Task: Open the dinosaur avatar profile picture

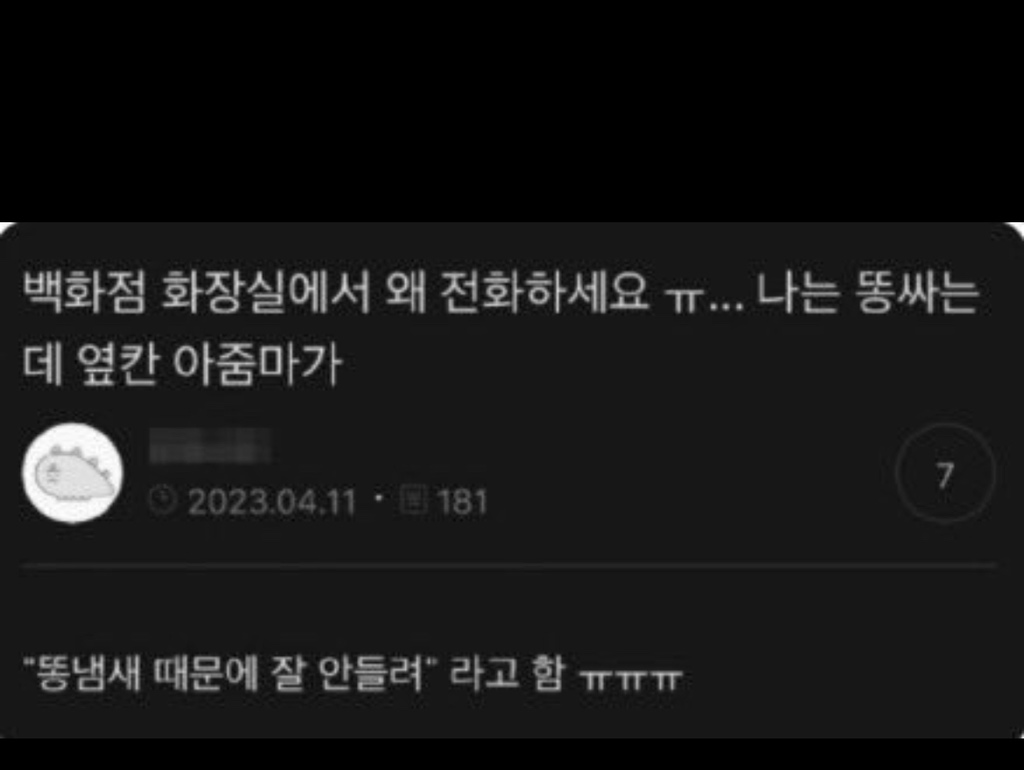Action: click(x=72, y=473)
